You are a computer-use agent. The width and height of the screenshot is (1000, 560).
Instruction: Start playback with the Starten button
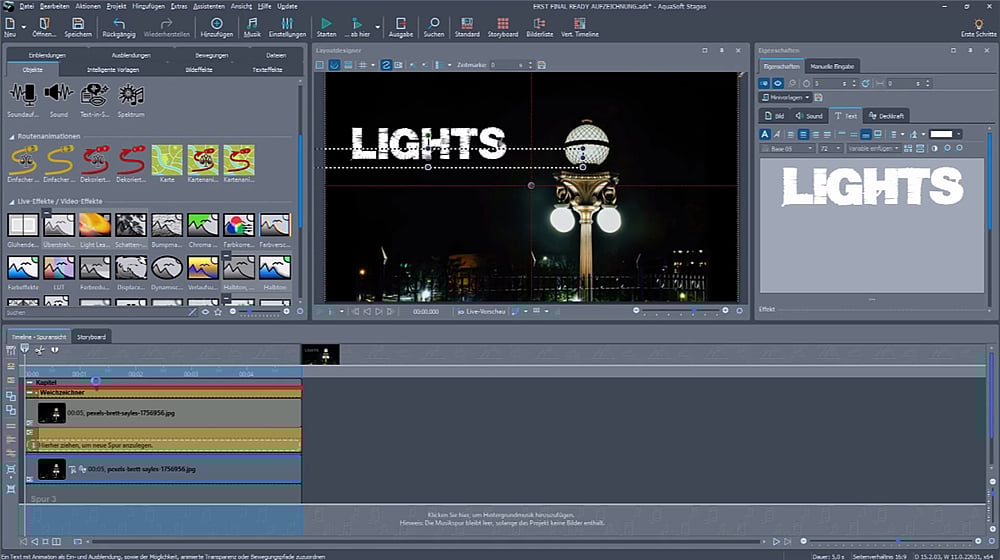pyautogui.click(x=326, y=23)
